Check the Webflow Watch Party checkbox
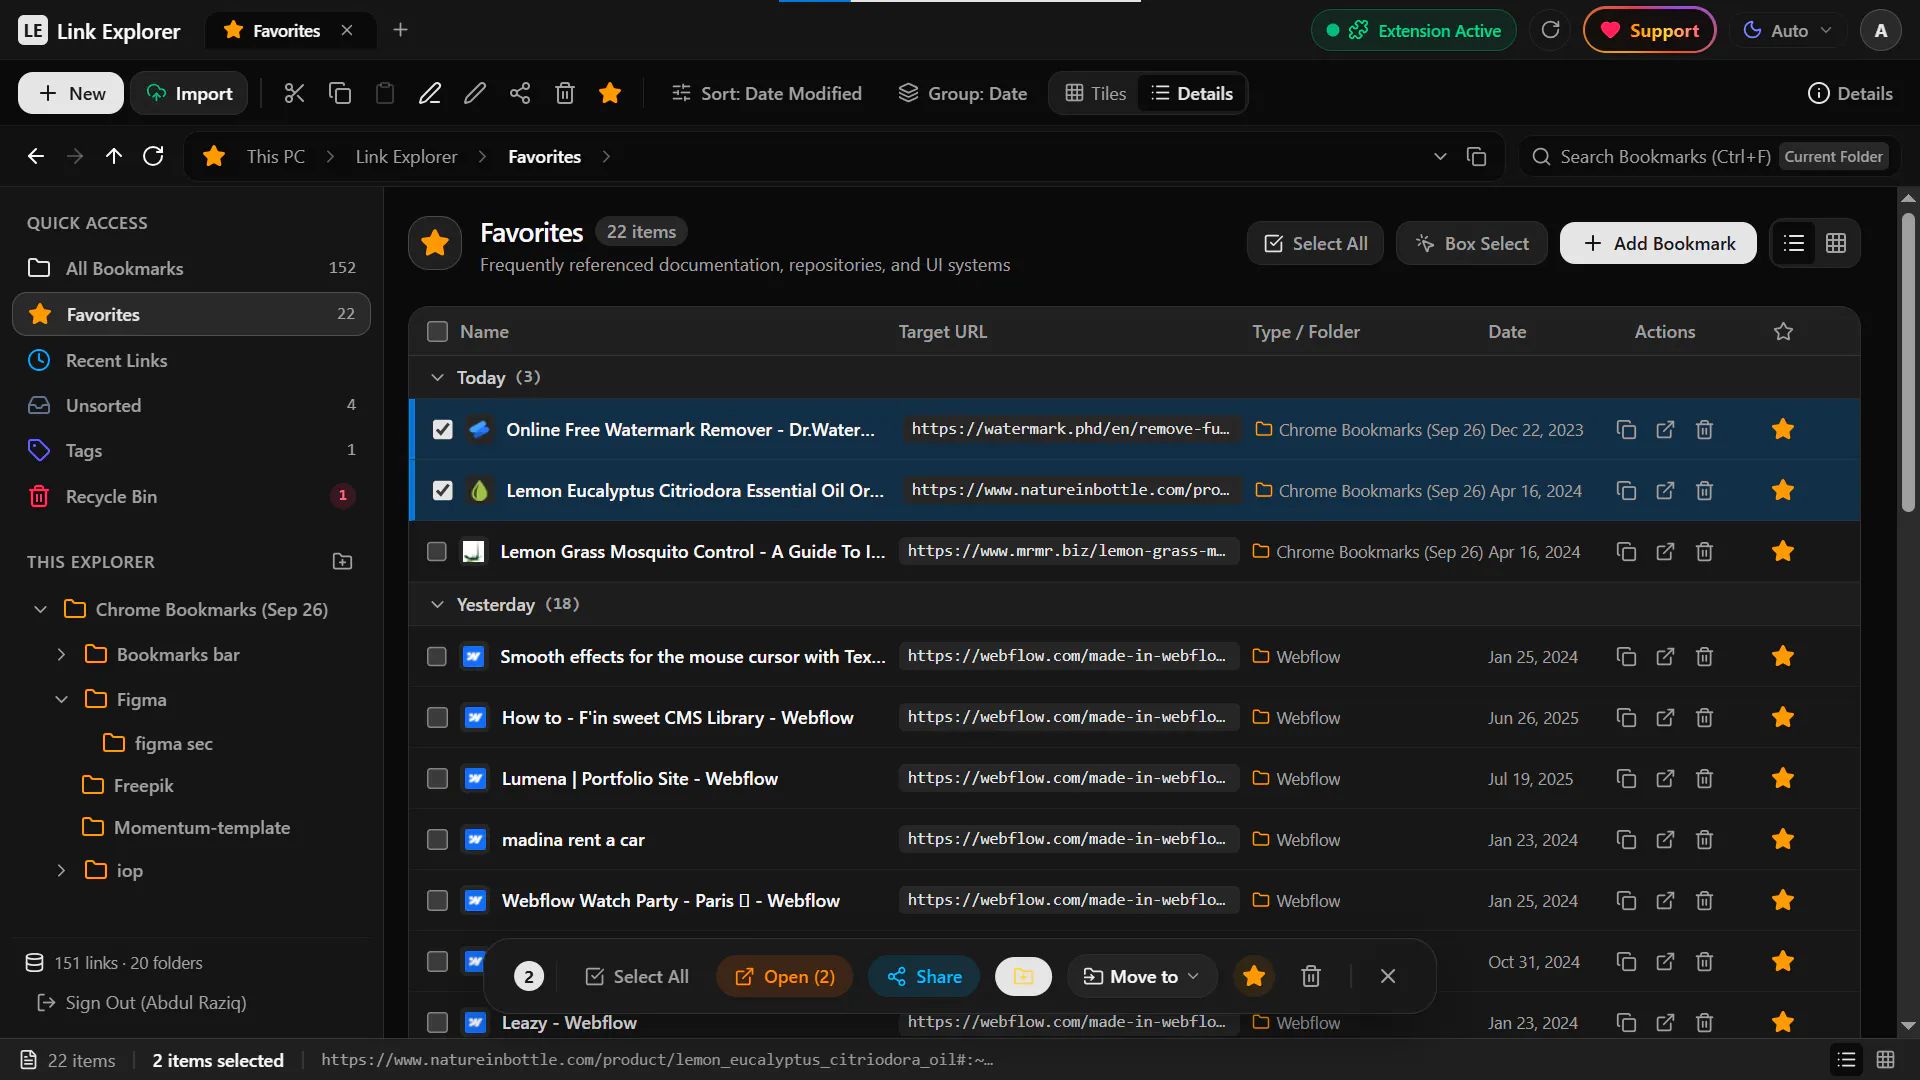The image size is (1920, 1080). tap(437, 900)
